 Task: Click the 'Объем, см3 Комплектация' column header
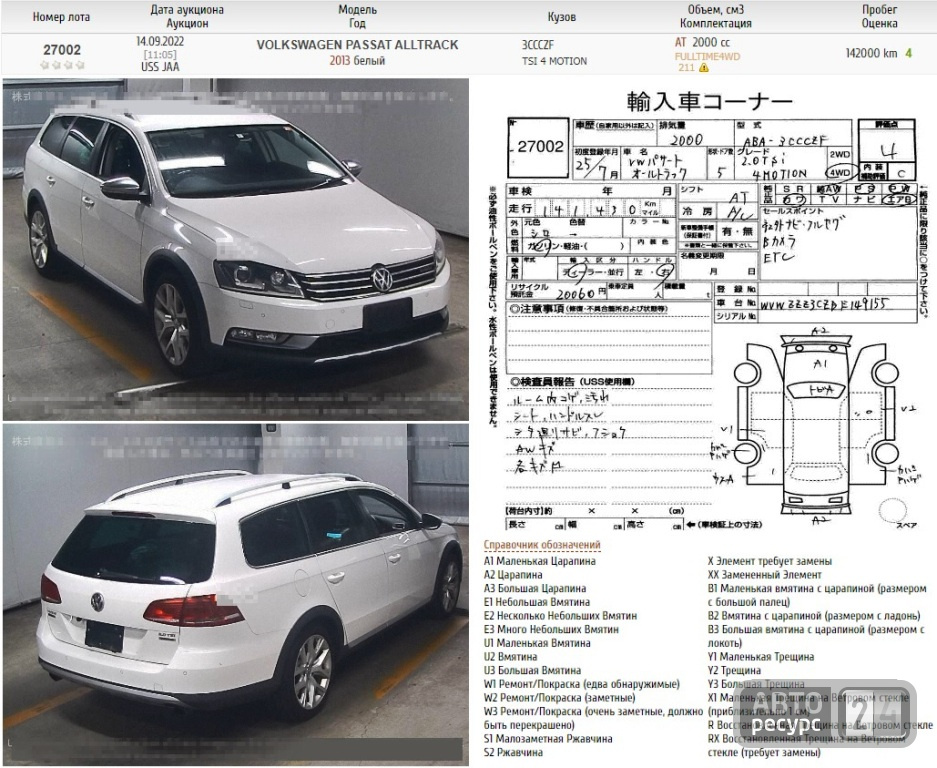point(715,17)
